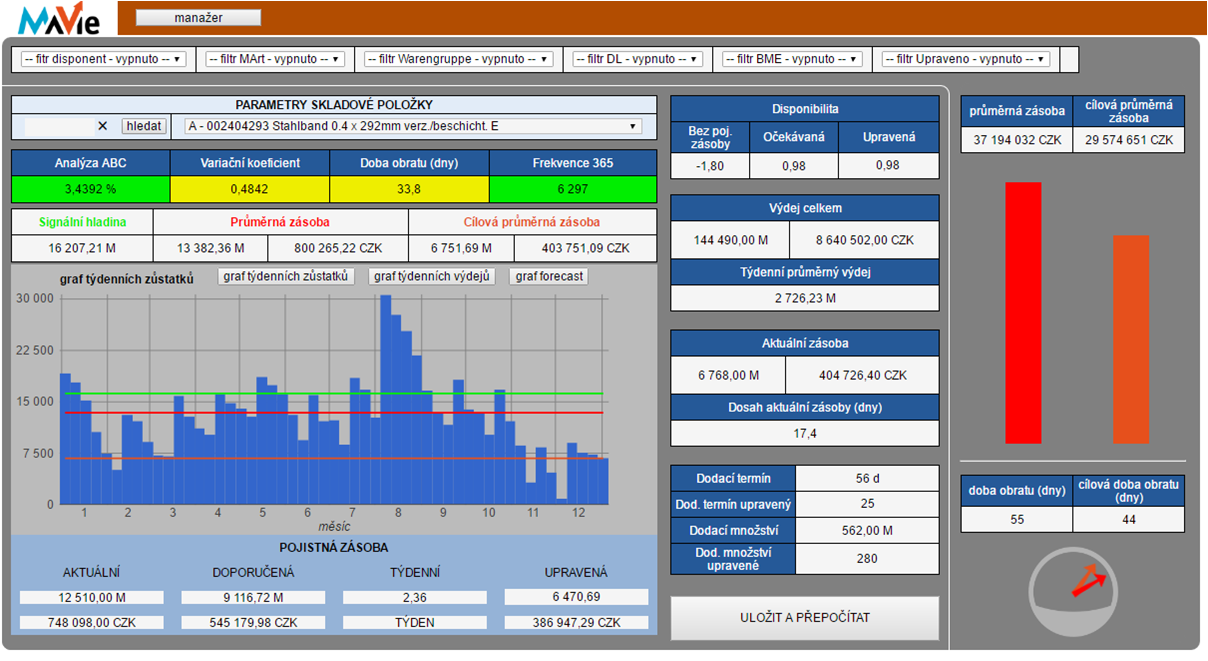This screenshot has width=1208, height=661.
Task: Click the Doba obratu value 33,8
Action: (409, 188)
